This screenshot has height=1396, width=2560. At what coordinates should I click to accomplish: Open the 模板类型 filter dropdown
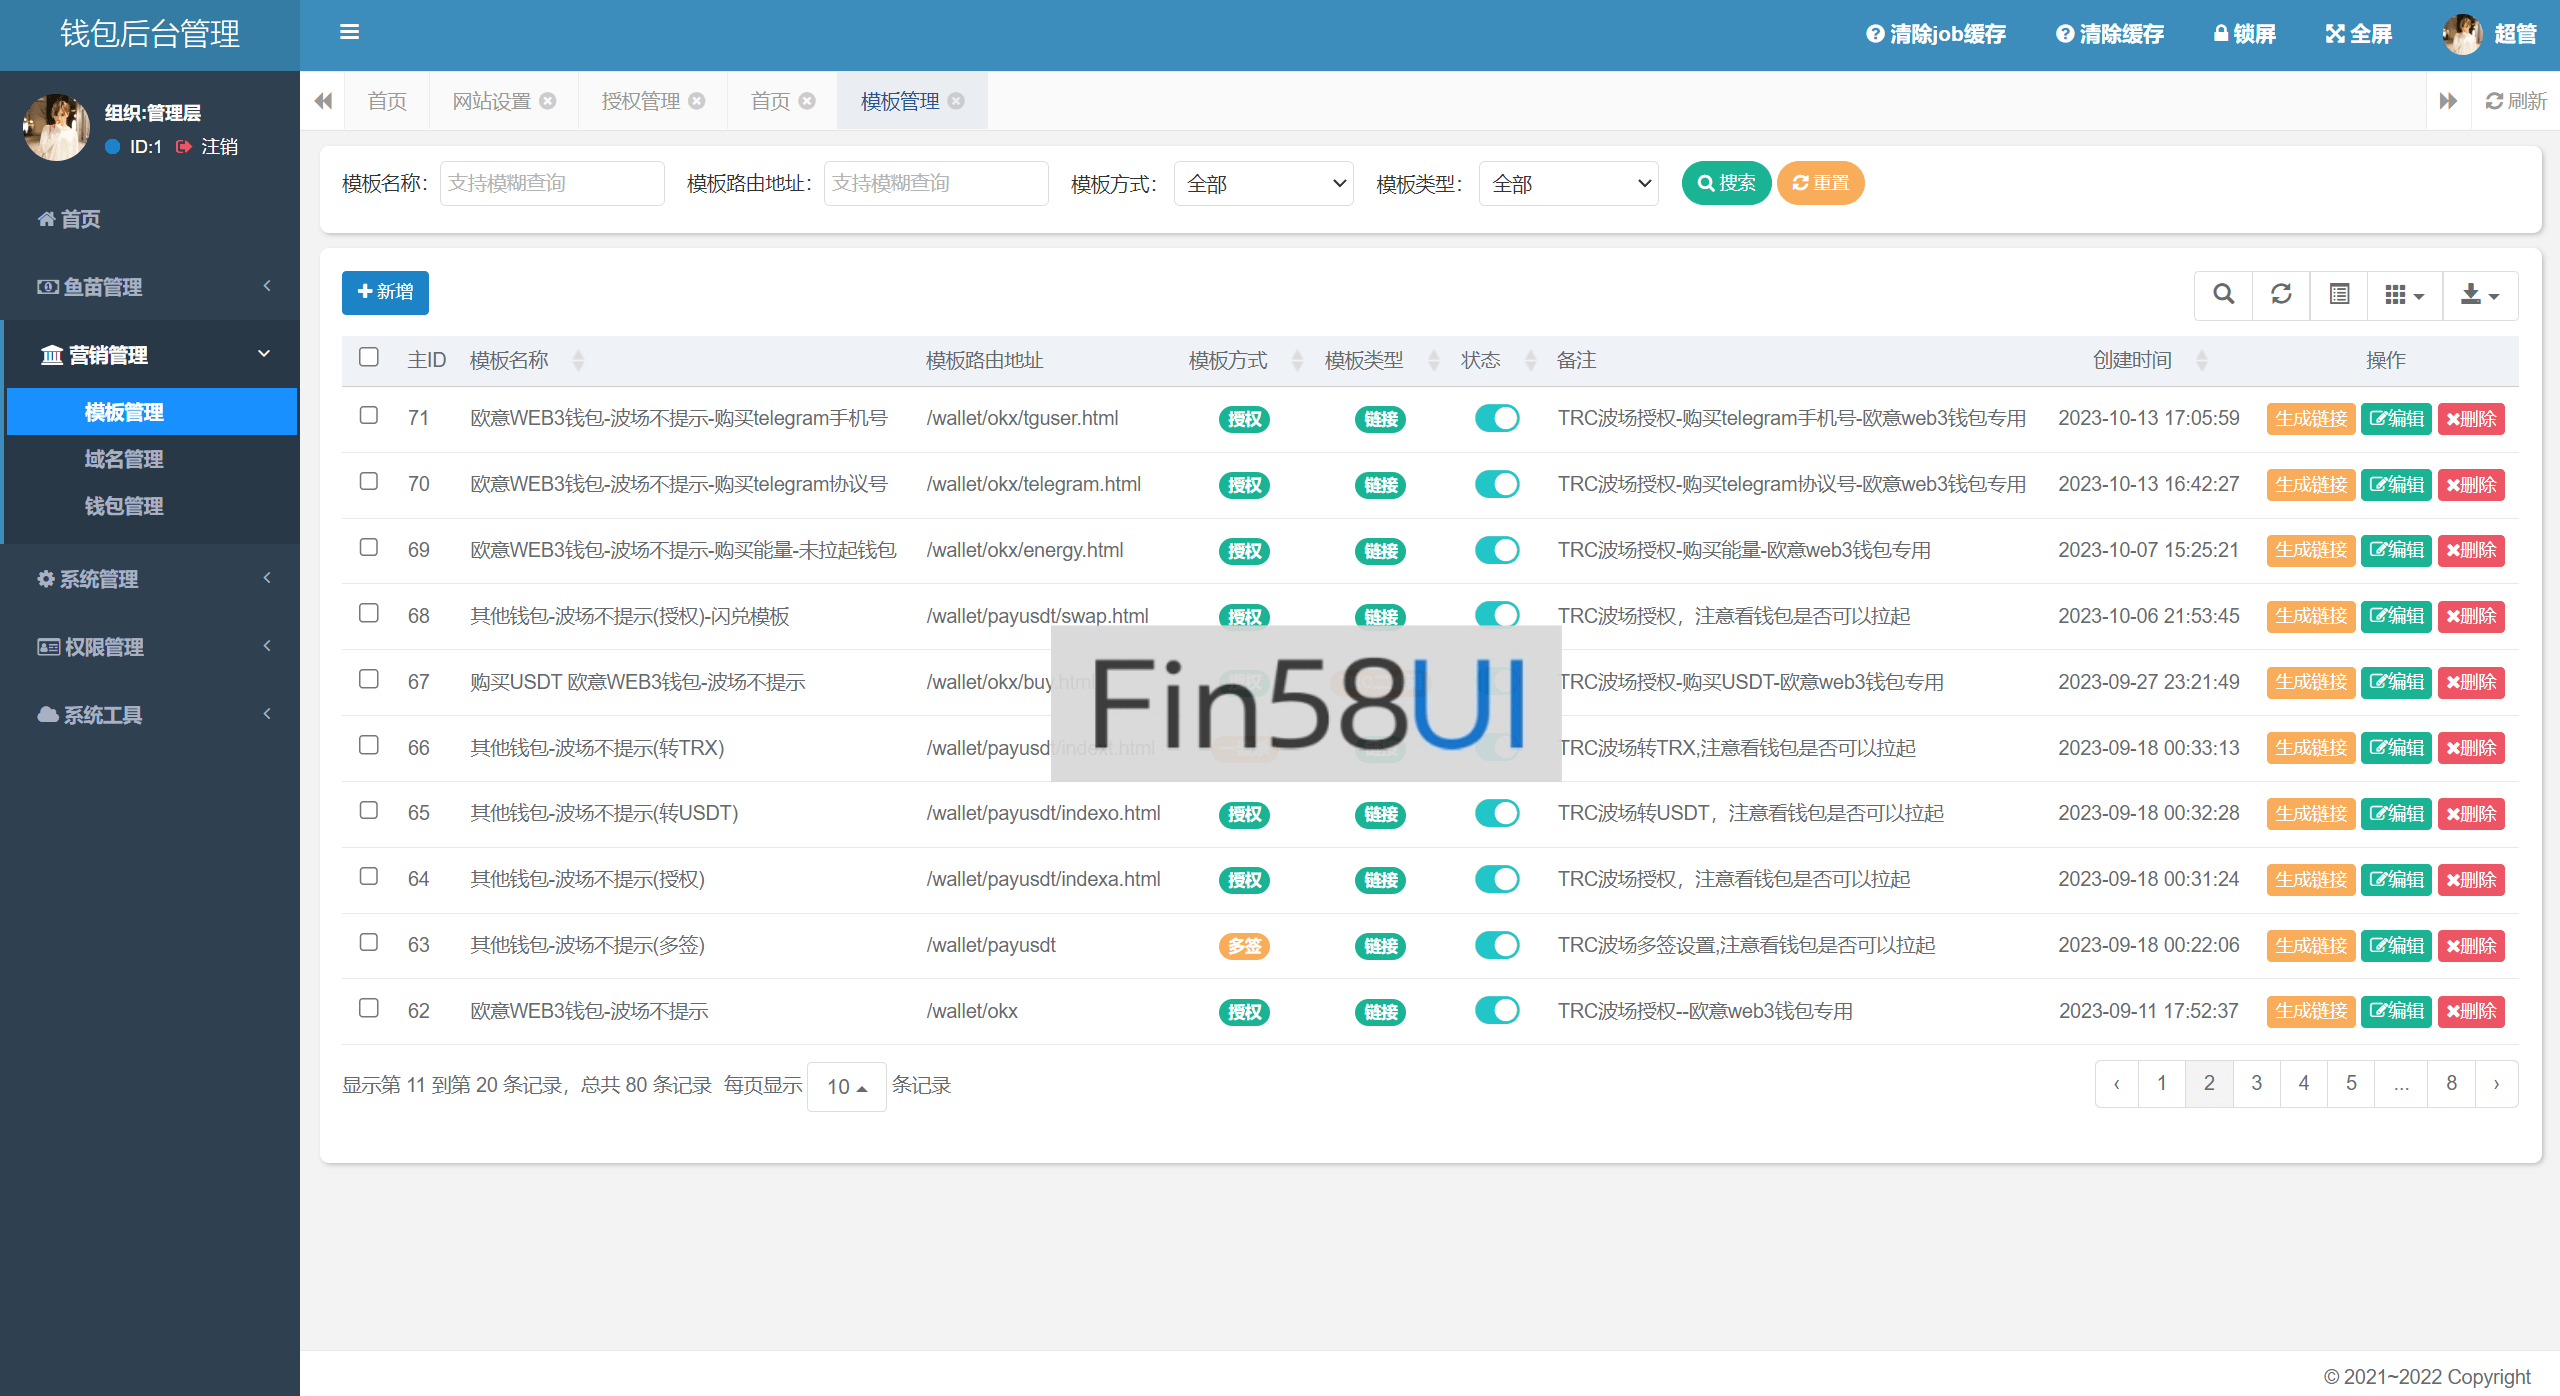point(1568,184)
